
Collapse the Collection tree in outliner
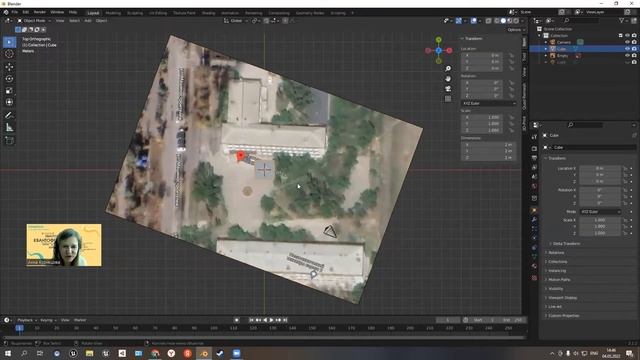coord(540,36)
